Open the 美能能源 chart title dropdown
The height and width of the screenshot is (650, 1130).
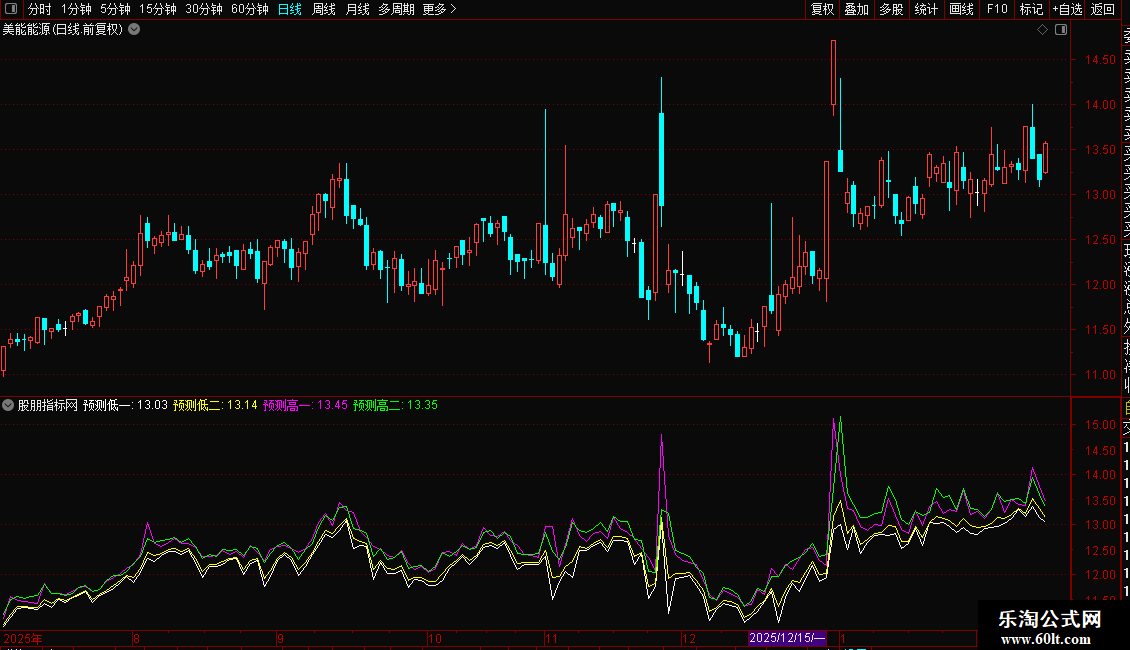(x=134, y=30)
